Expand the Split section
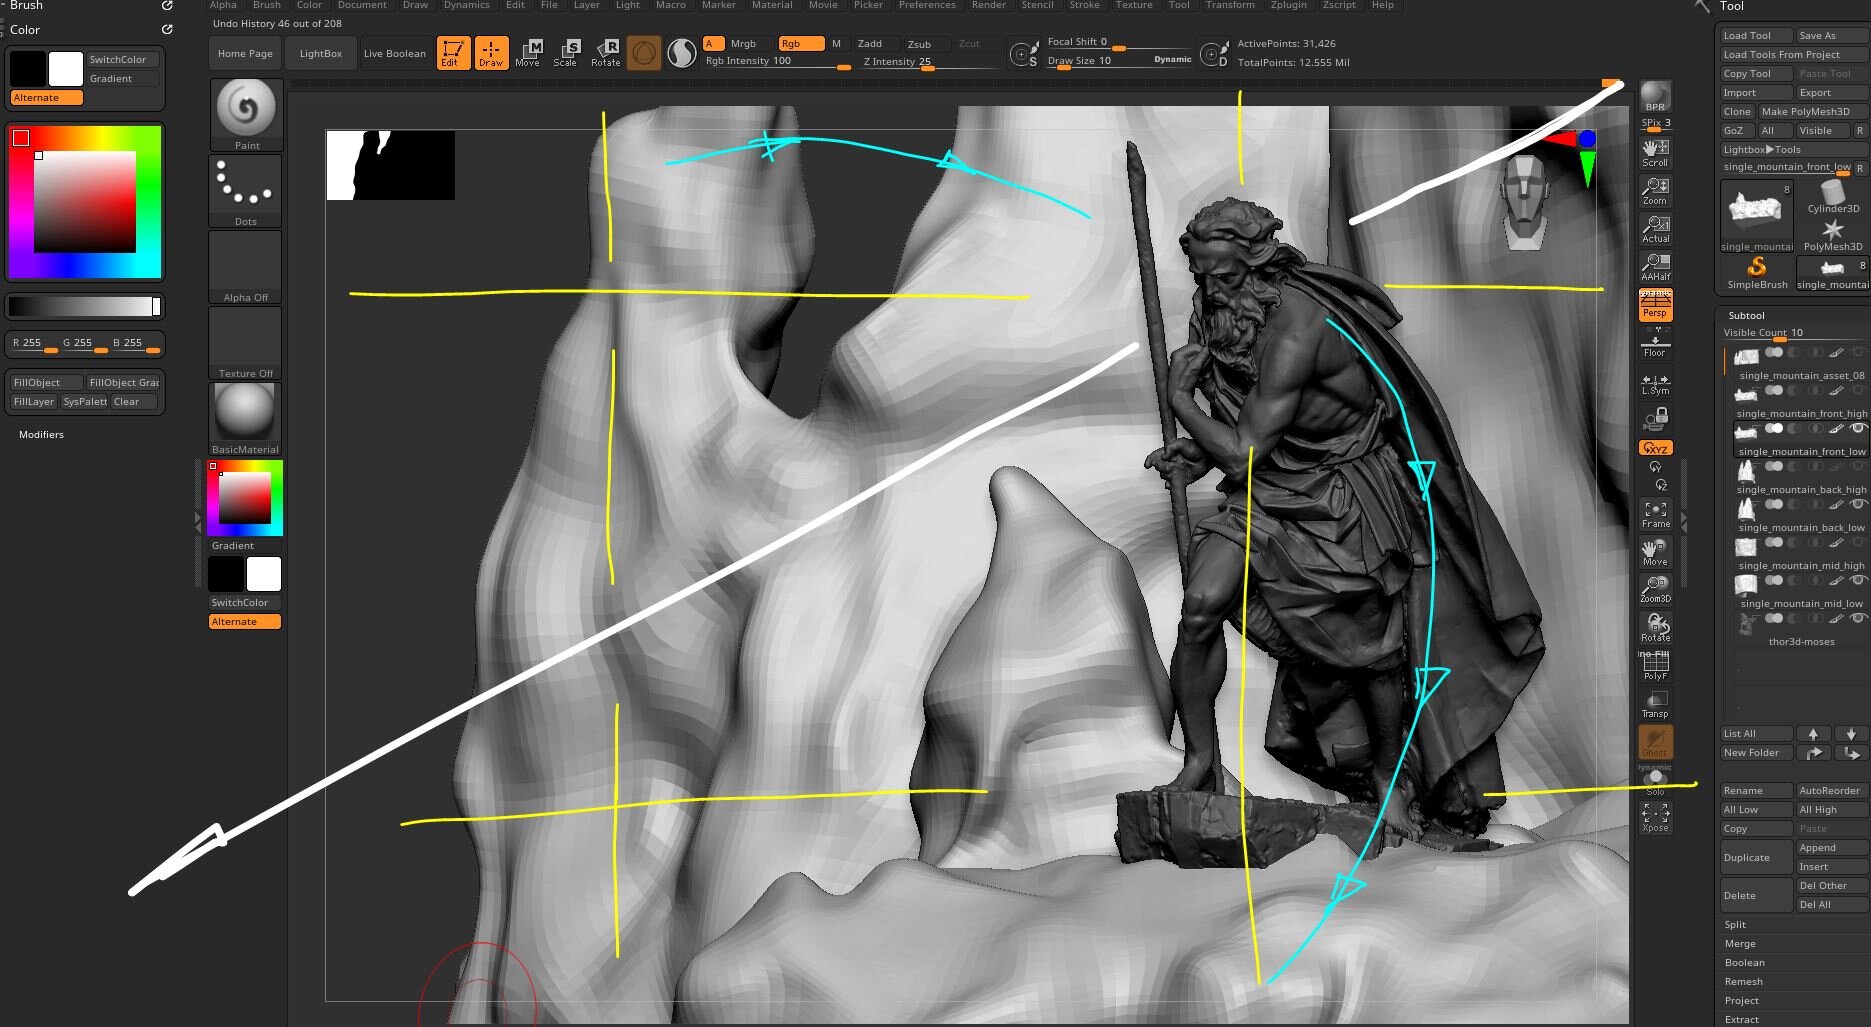Screen dimensions: 1871x1027 1735,925
